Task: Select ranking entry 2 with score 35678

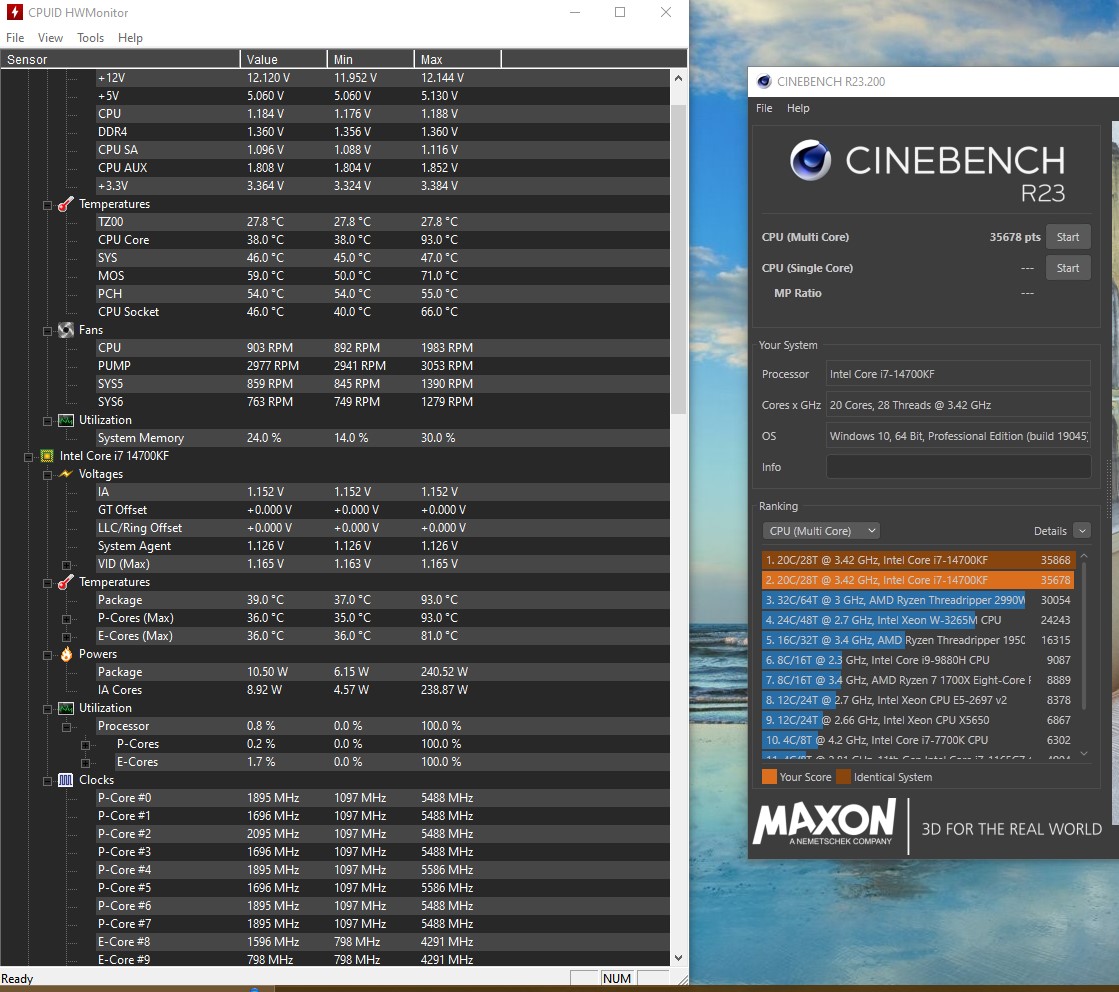Action: click(918, 580)
